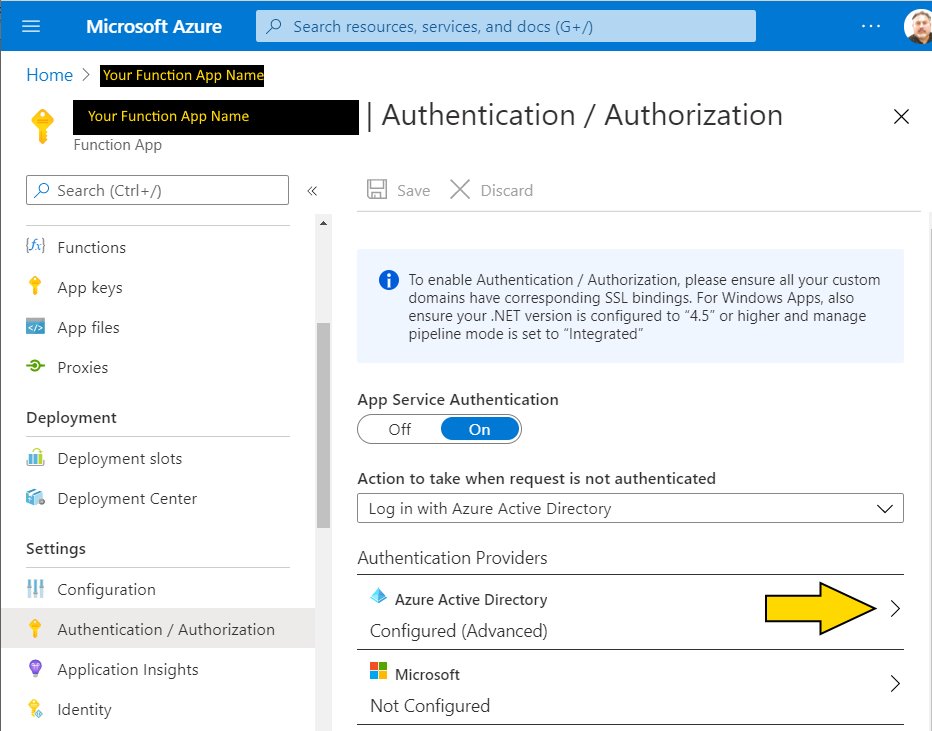Expand the Azure Active Directory provider
Image resolution: width=932 pixels, height=731 pixels.
pos(895,607)
